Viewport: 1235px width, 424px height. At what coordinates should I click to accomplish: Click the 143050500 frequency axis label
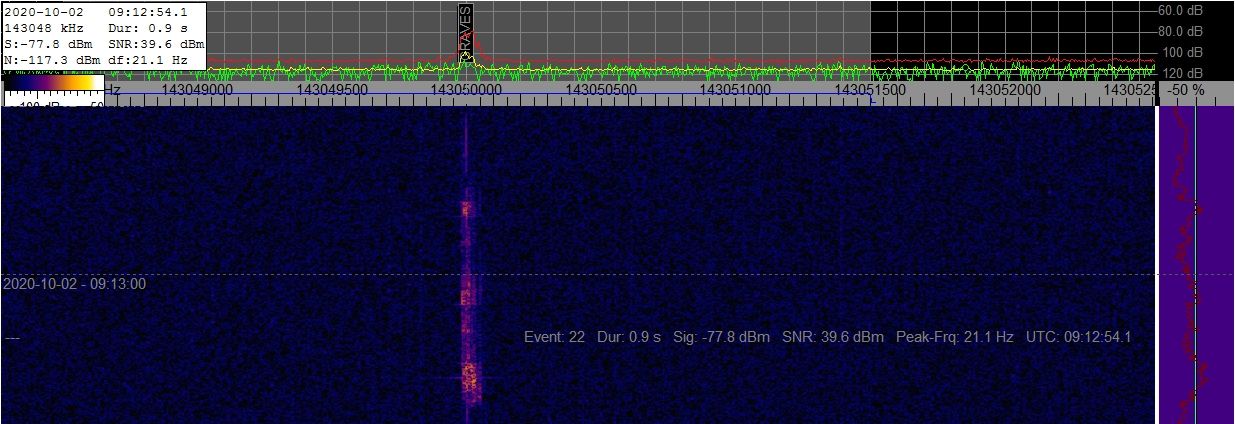coord(602,90)
